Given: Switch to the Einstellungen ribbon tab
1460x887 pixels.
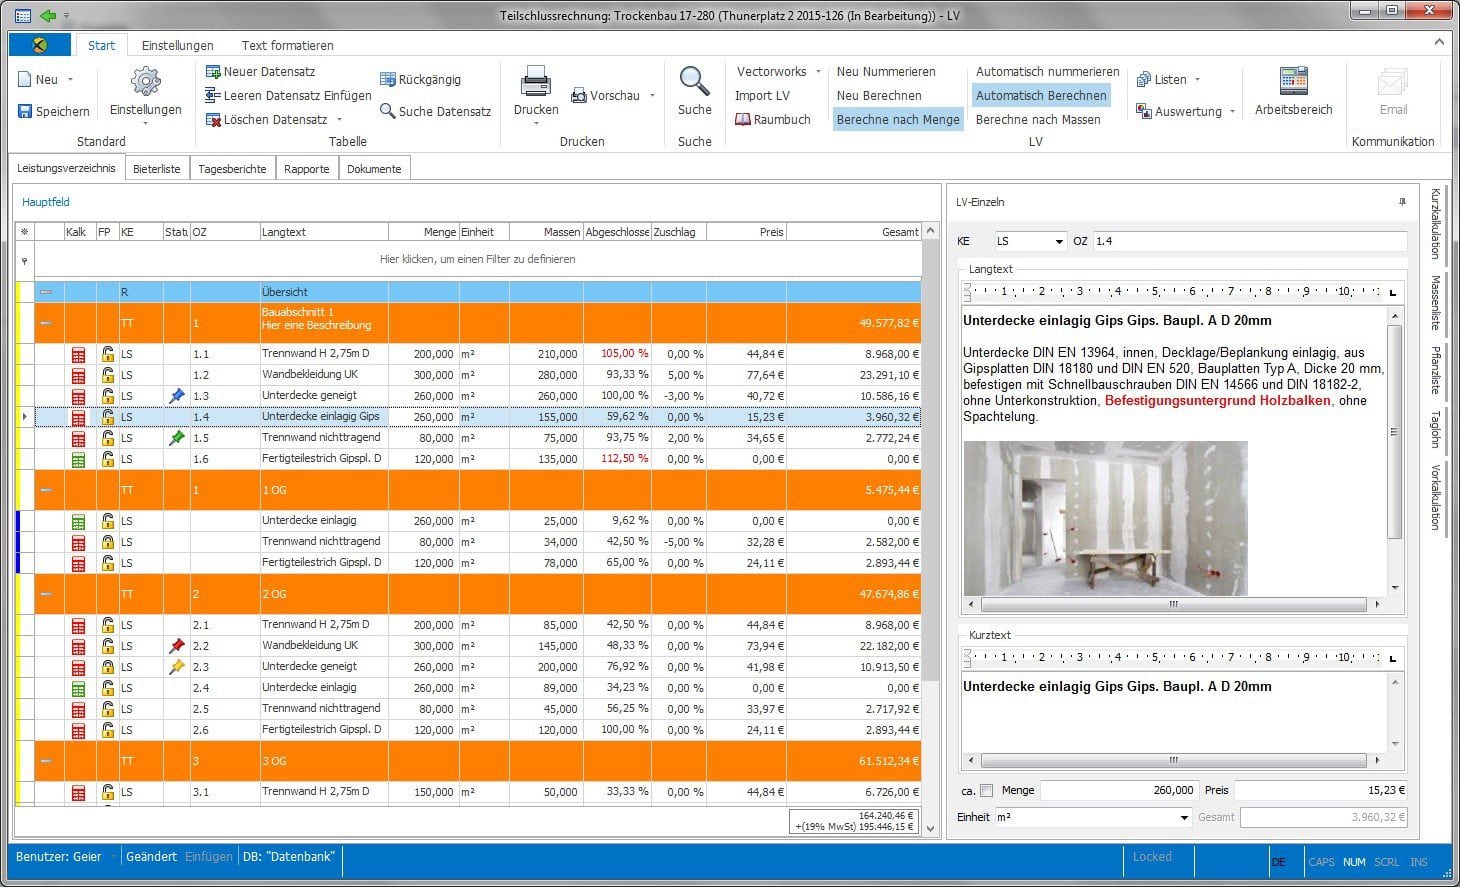Looking at the screenshot, I should [x=177, y=45].
